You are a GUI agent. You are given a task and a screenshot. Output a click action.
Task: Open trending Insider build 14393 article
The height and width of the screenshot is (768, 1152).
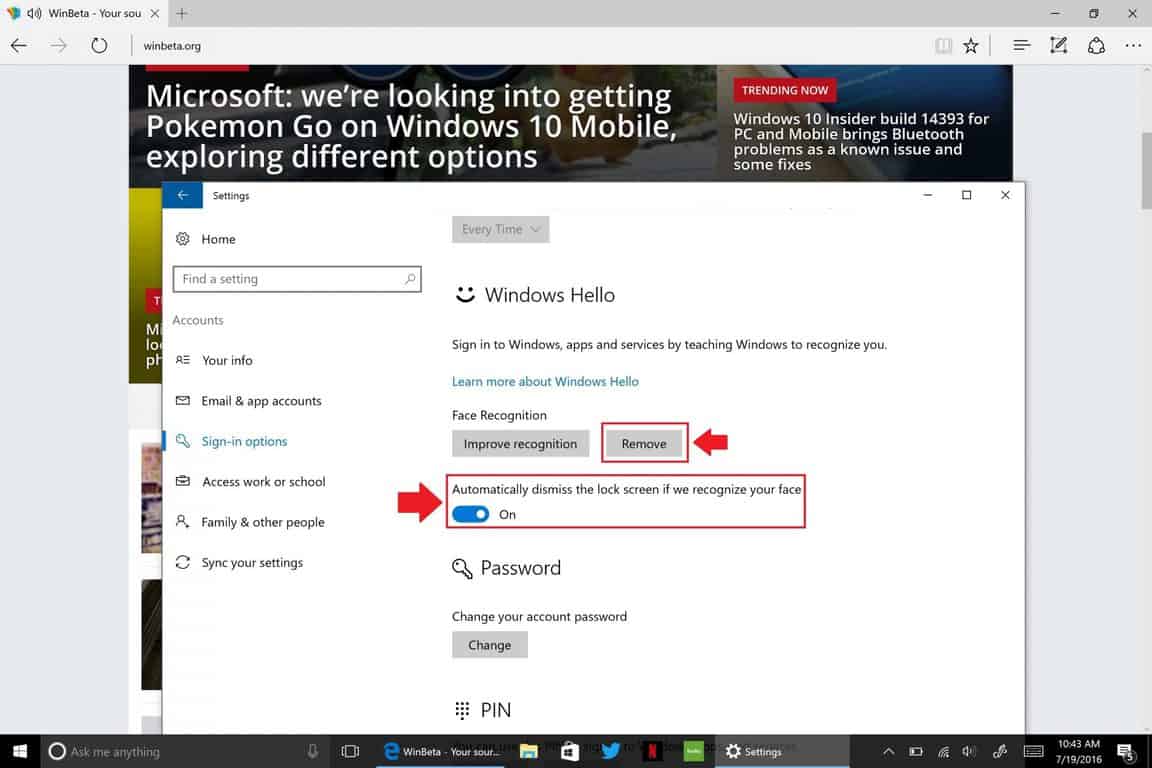[861, 141]
